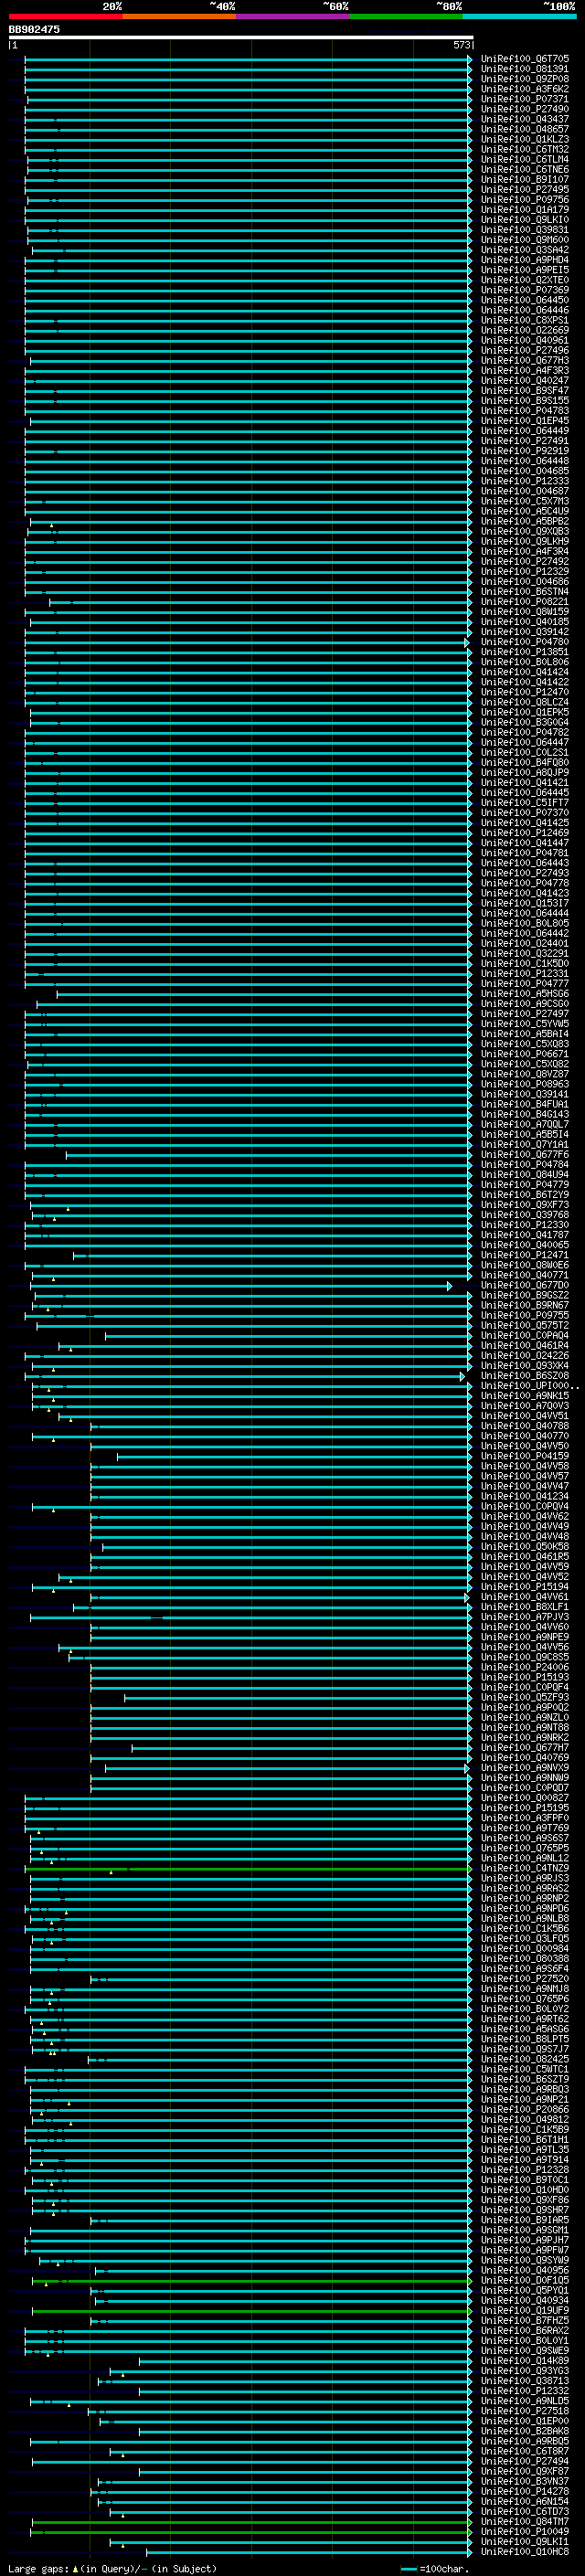Click the cyan ~100% identity legend segment
The image size is (585, 2576).
coord(519,16)
